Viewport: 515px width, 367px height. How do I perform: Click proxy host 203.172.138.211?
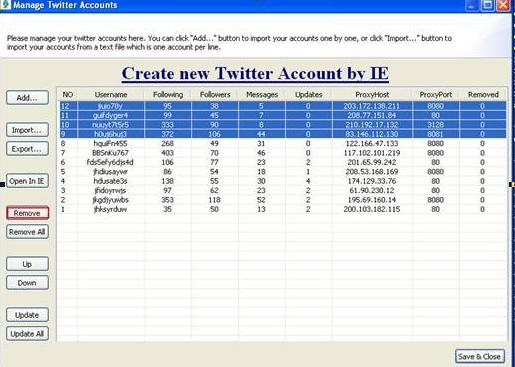[372, 106]
